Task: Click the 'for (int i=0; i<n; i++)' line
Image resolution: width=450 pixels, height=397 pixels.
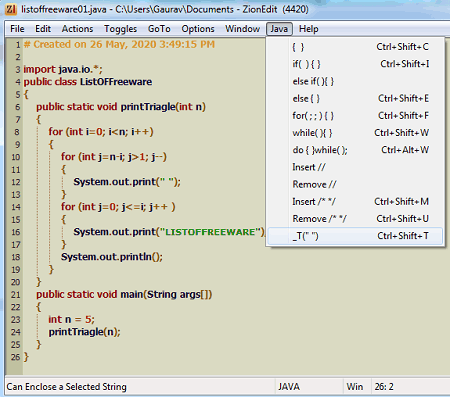Action: pos(101,132)
